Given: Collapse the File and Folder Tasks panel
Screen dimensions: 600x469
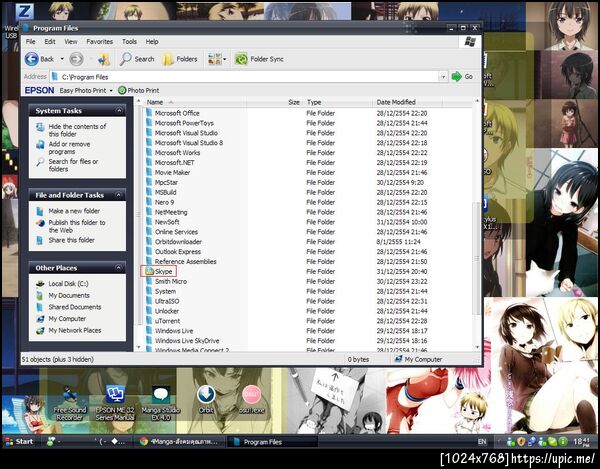Looking at the screenshot, I should [119, 195].
